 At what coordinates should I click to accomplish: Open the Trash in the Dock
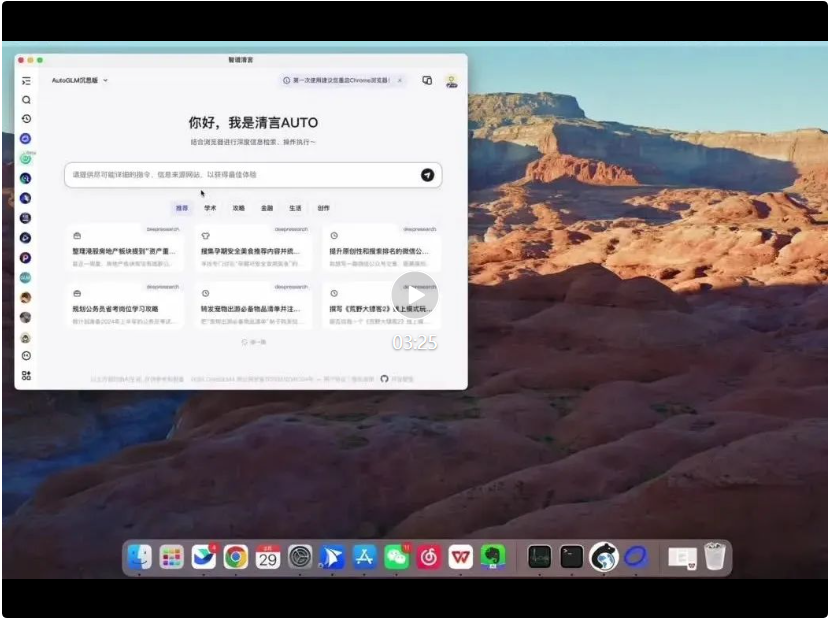pos(714,556)
